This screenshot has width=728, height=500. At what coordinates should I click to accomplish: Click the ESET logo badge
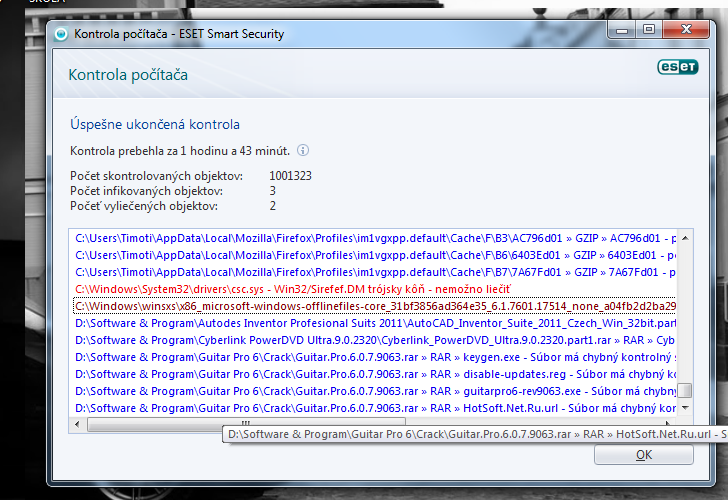[678, 67]
